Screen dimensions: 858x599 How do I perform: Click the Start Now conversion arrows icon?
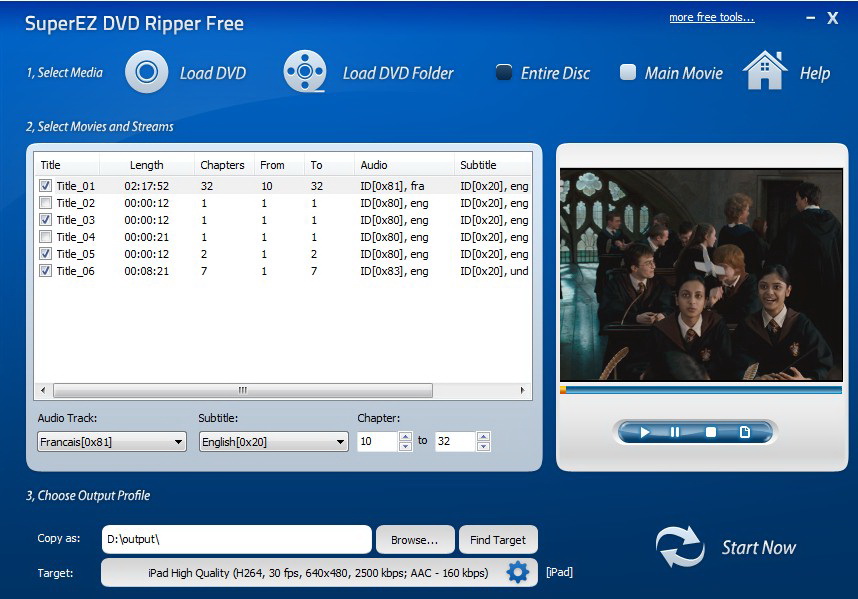point(680,547)
